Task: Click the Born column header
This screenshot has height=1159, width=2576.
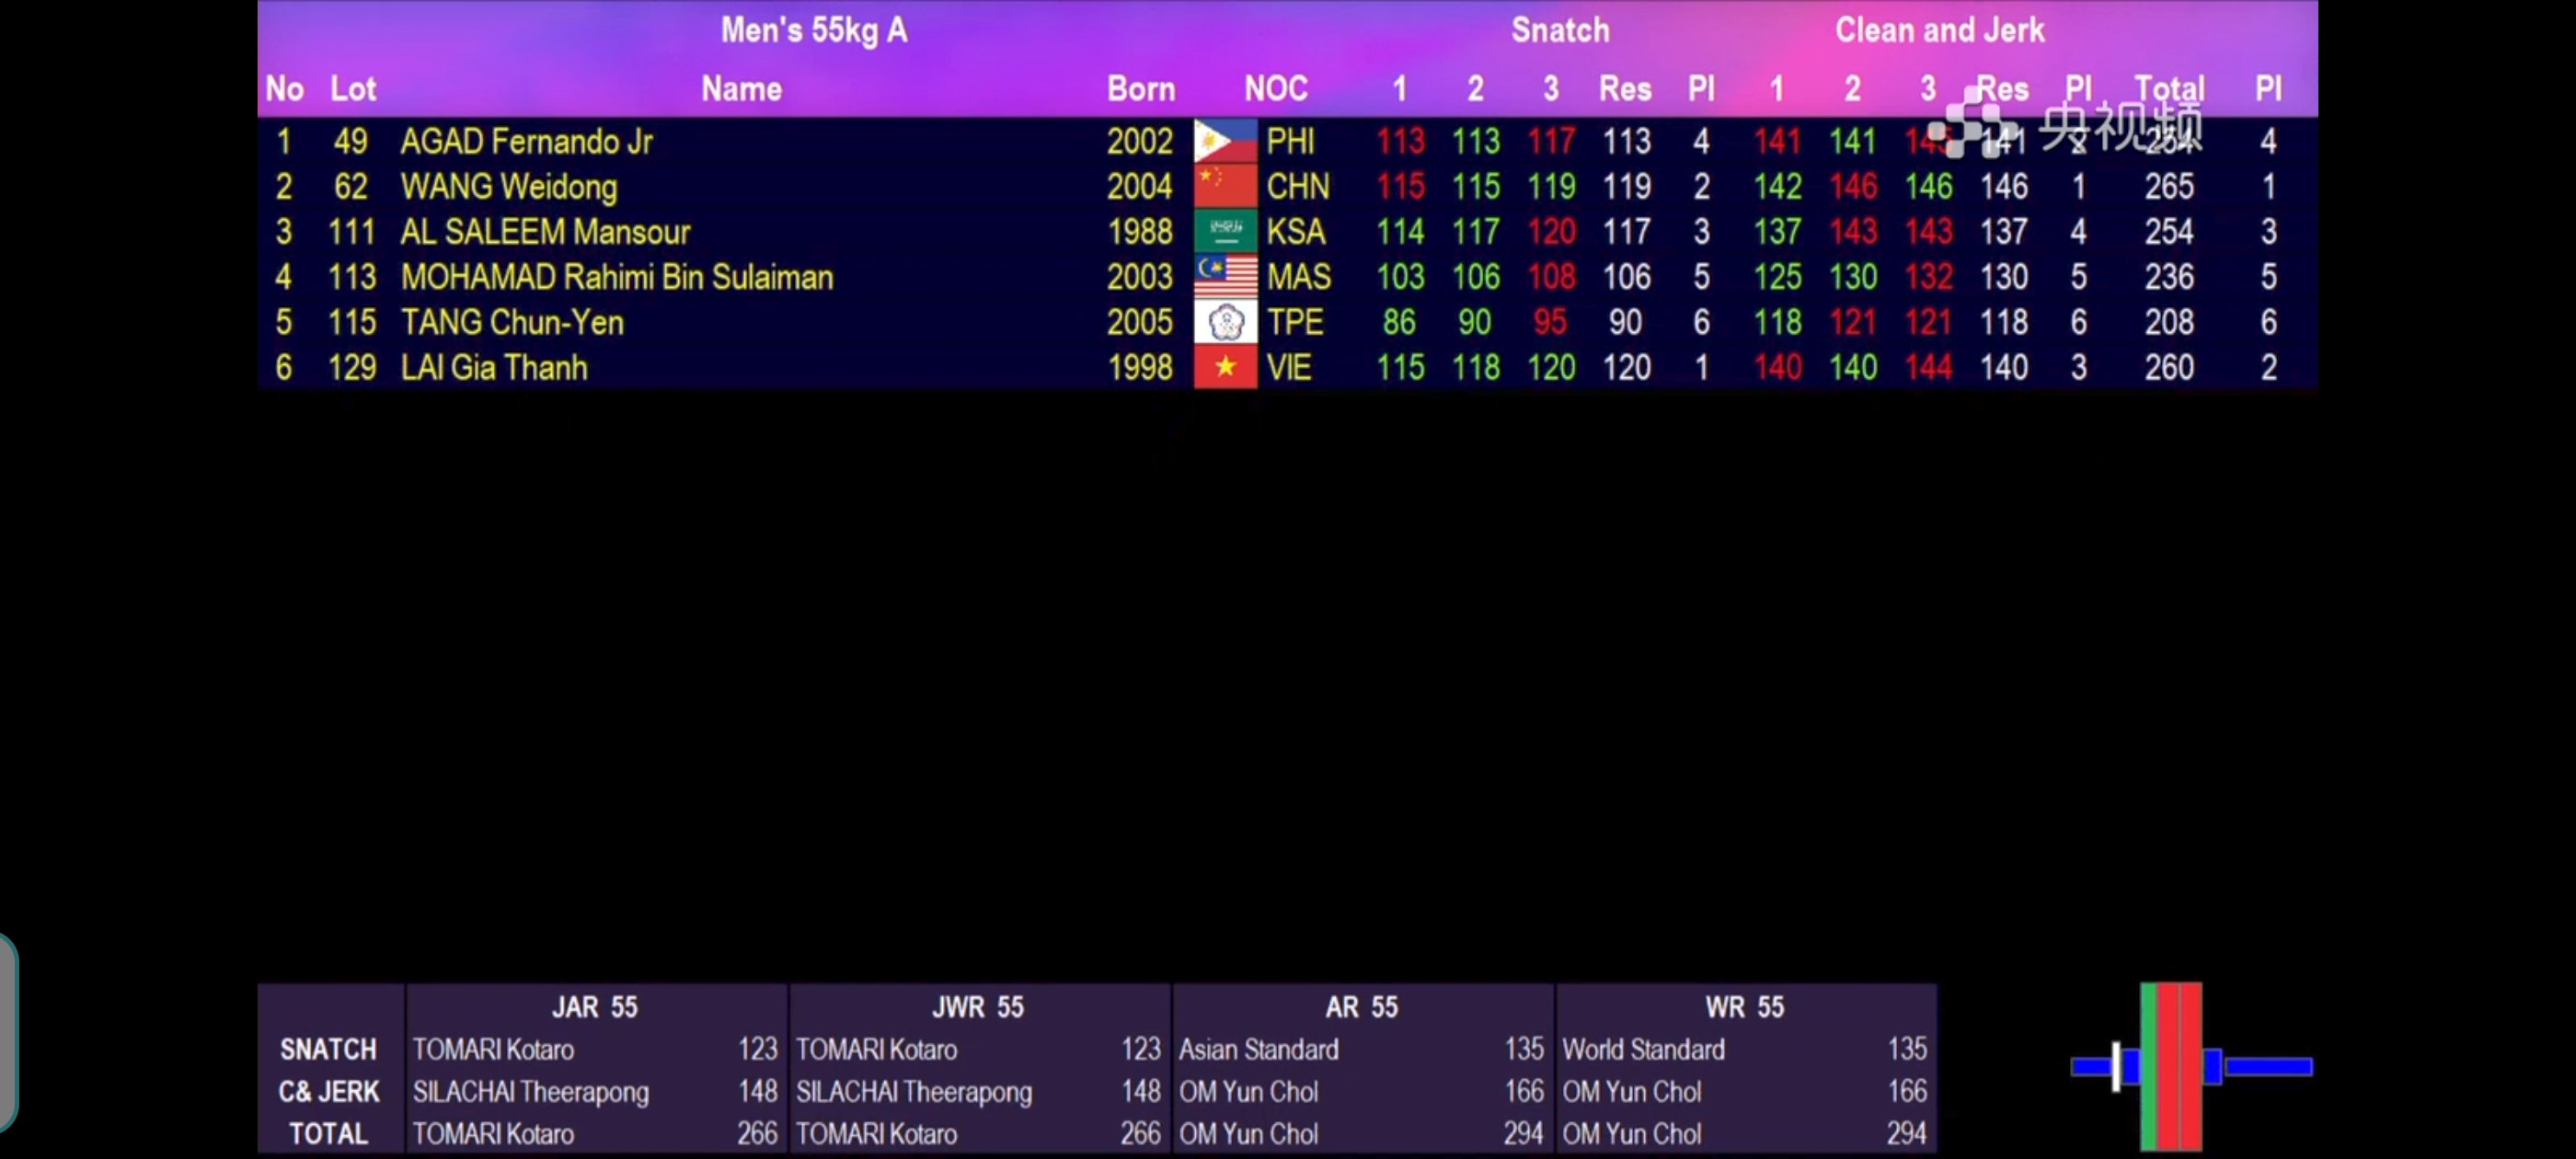Action: (1140, 89)
